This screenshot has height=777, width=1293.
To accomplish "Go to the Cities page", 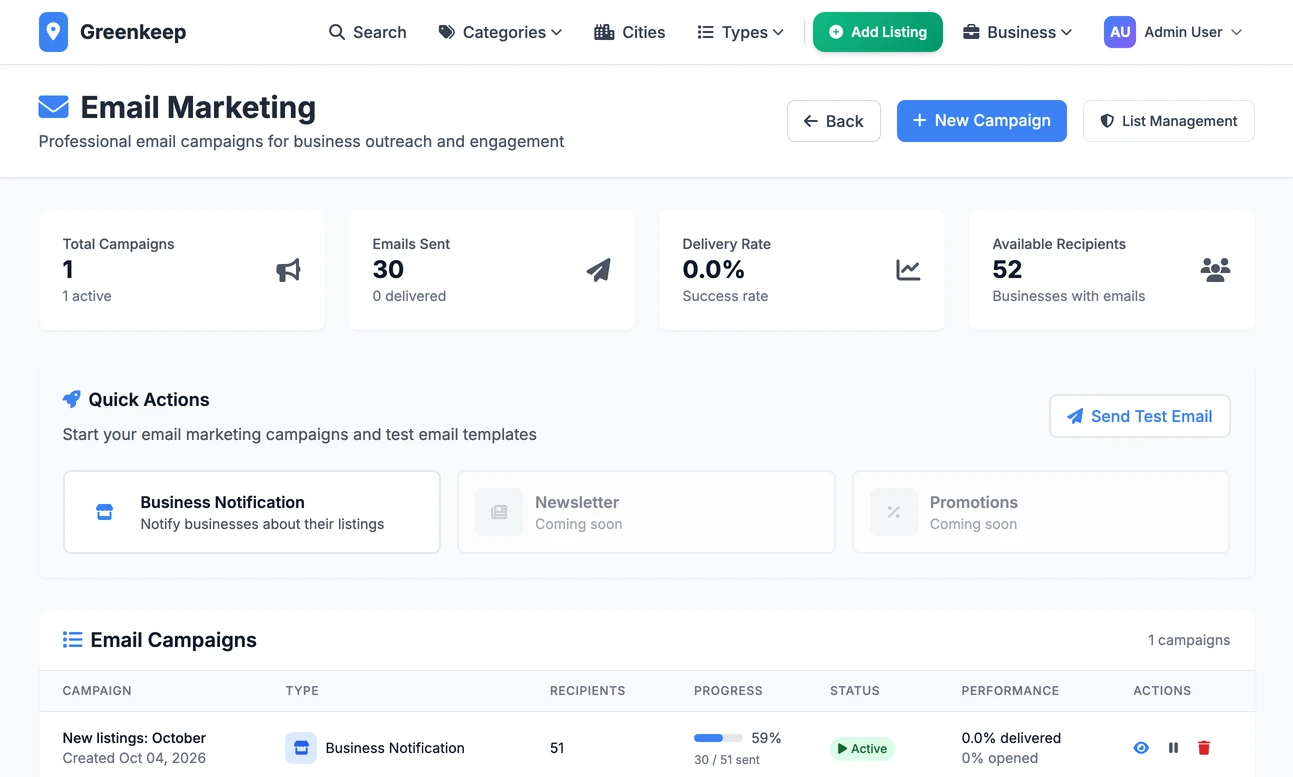I will [x=630, y=32].
